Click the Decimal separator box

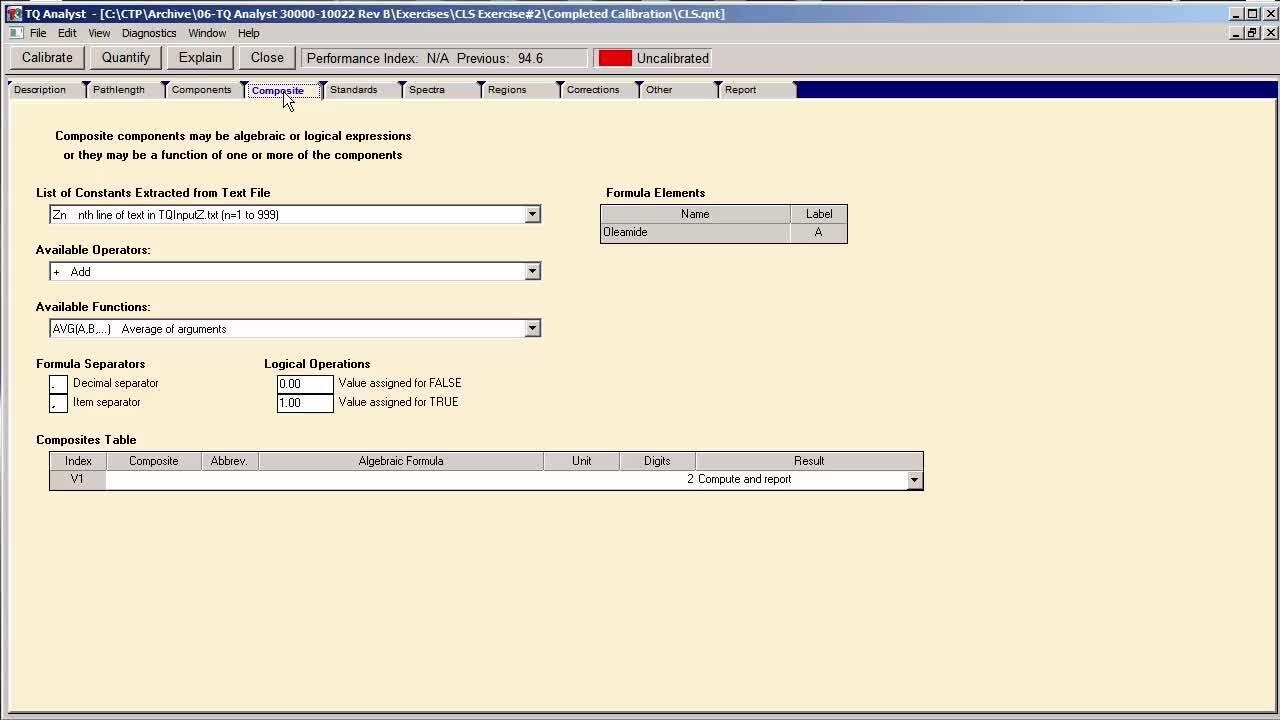(58, 384)
